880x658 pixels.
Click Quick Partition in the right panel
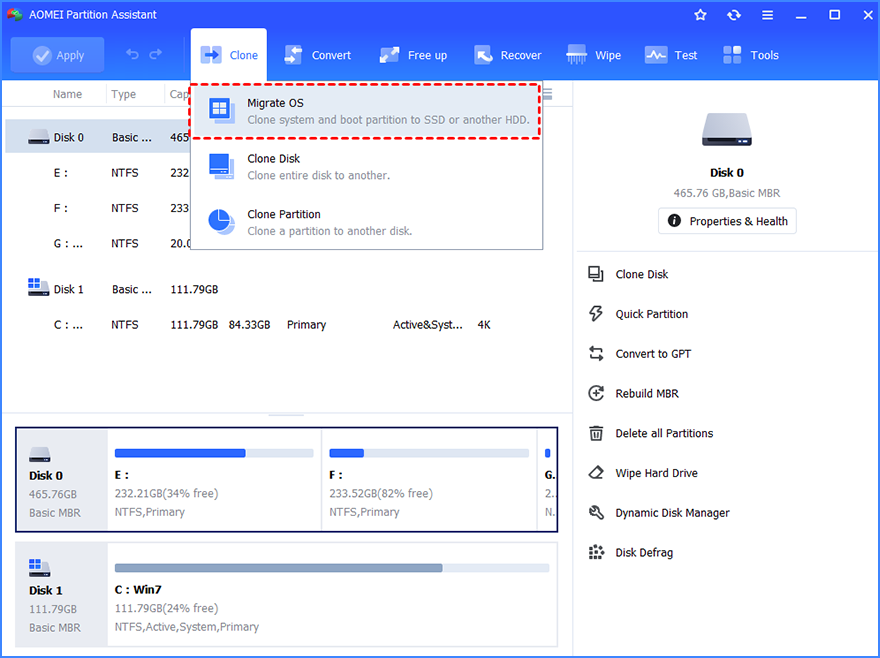pyautogui.click(x=652, y=314)
